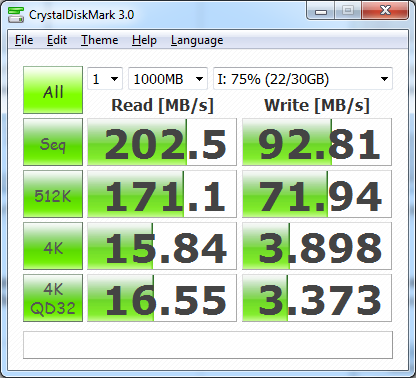Click the CrystalDiskMark app icon in title bar
Screen dimensions: 416x378
pyautogui.click(x=15, y=15)
